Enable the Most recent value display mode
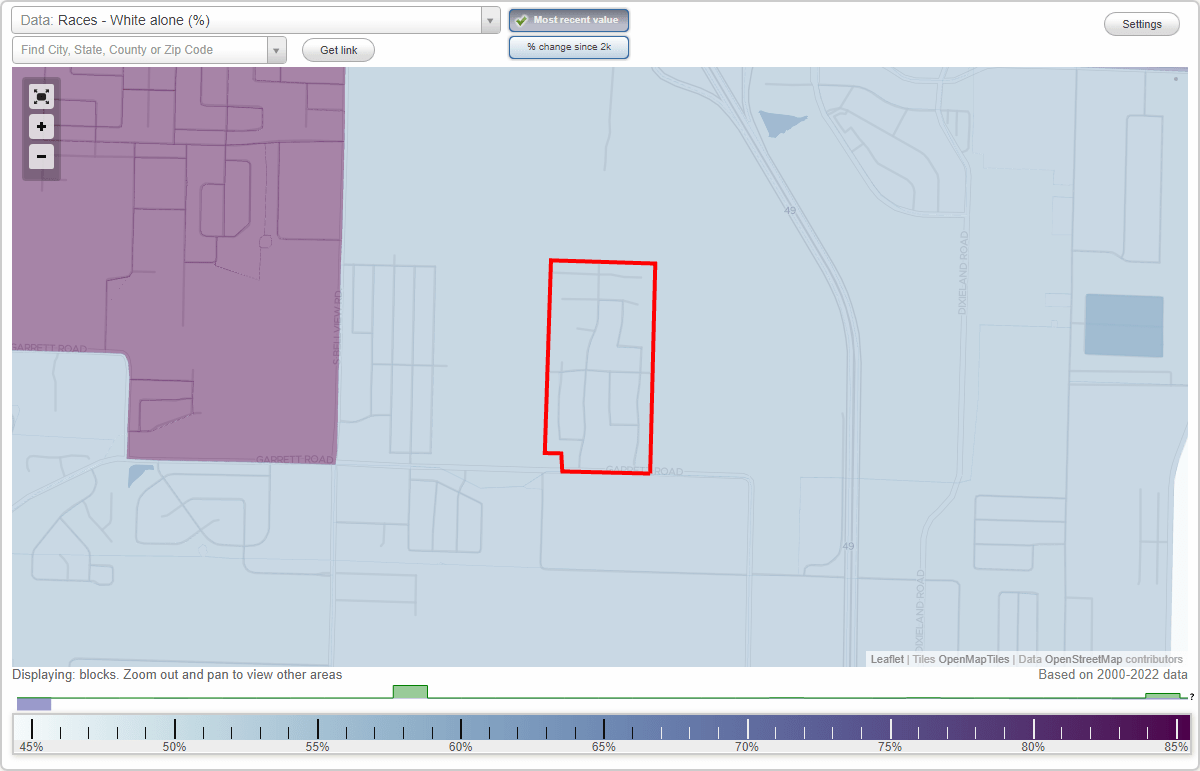The width and height of the screenshot is (1200, 771). click(568, 20)
